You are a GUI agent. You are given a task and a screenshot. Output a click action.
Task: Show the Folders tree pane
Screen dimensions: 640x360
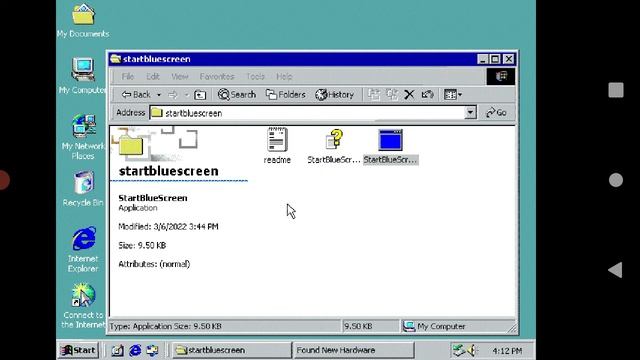pos(285,95)
